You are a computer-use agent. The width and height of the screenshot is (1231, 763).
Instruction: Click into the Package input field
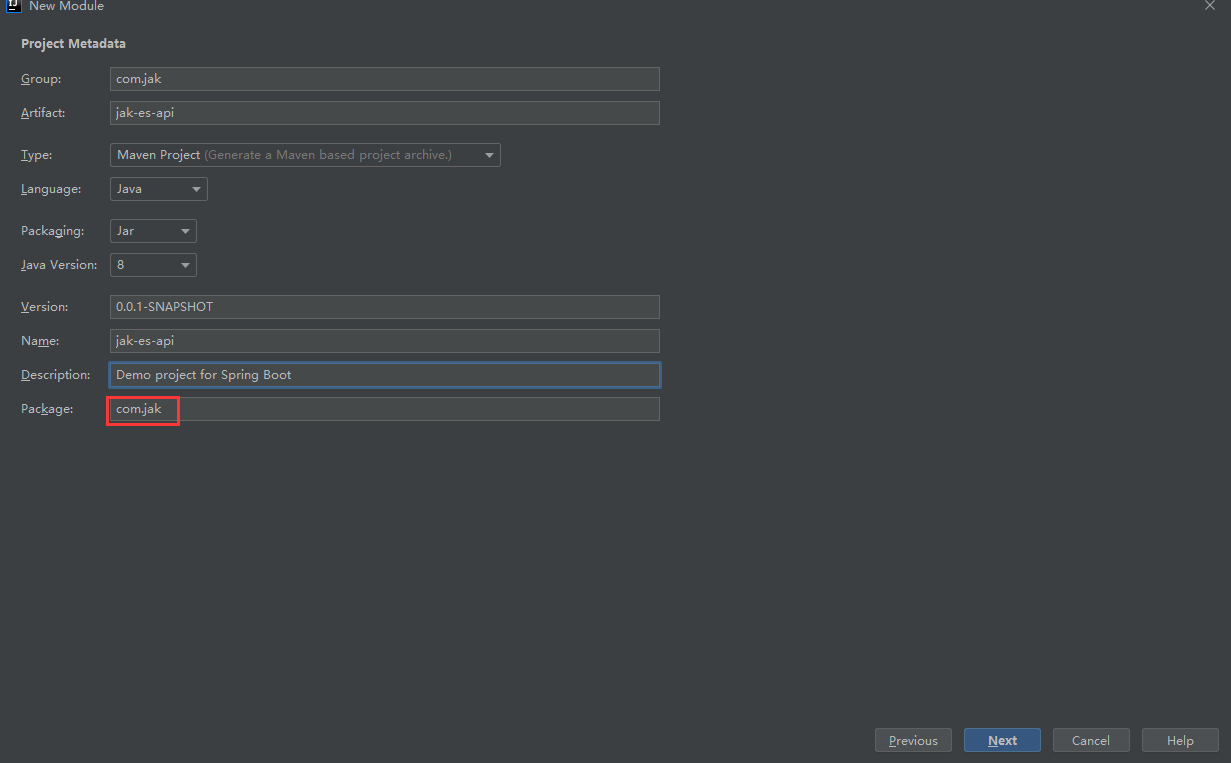pos(385,409)
